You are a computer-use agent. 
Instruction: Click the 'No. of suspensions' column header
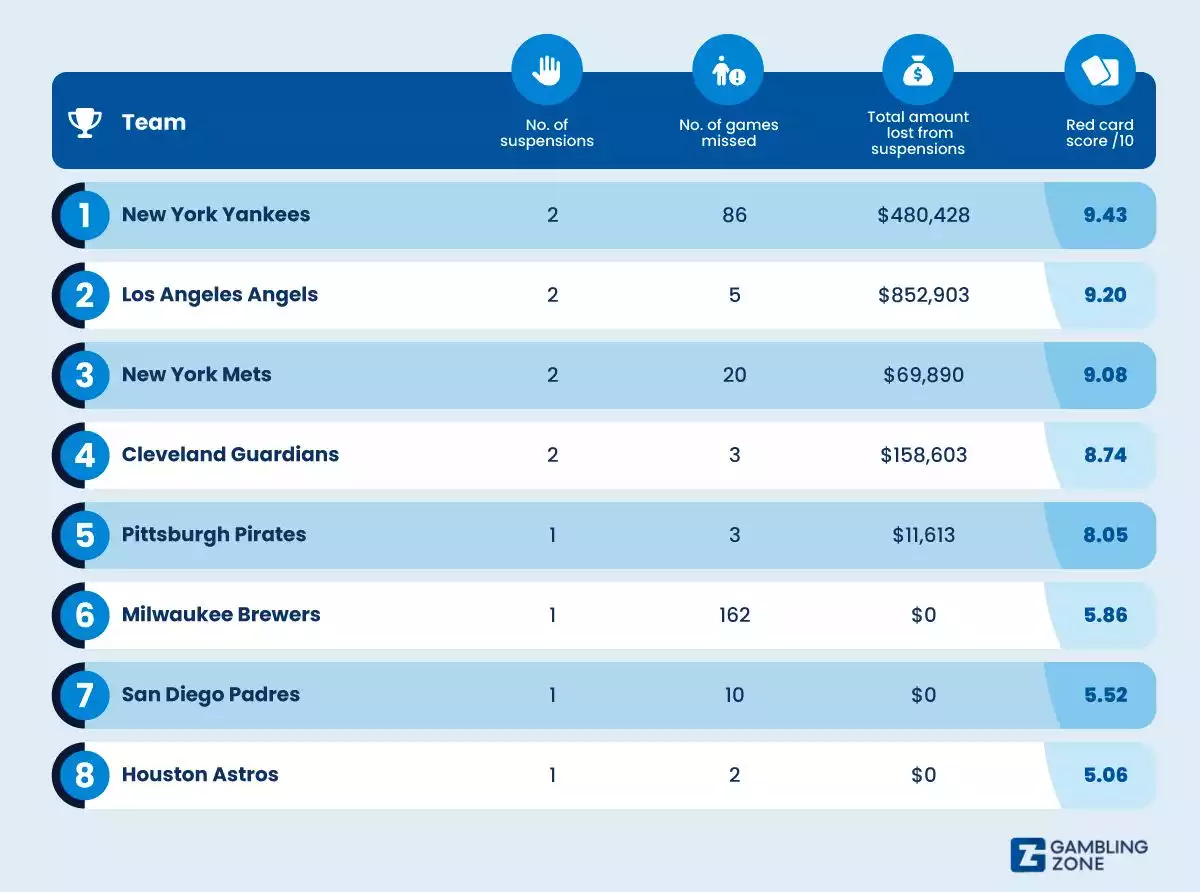click(546, 133)
